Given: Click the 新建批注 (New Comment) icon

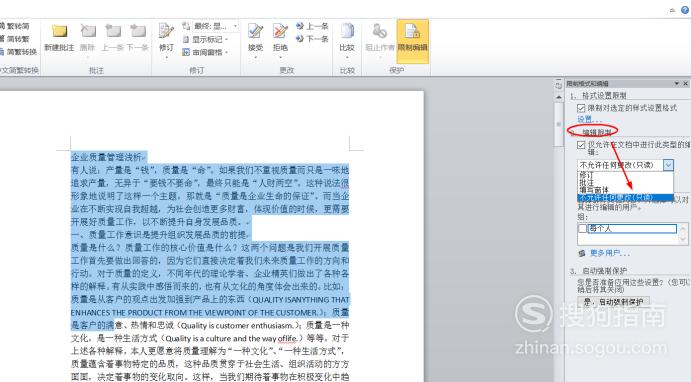Looking at the screenshot, I should coord(59,37).
